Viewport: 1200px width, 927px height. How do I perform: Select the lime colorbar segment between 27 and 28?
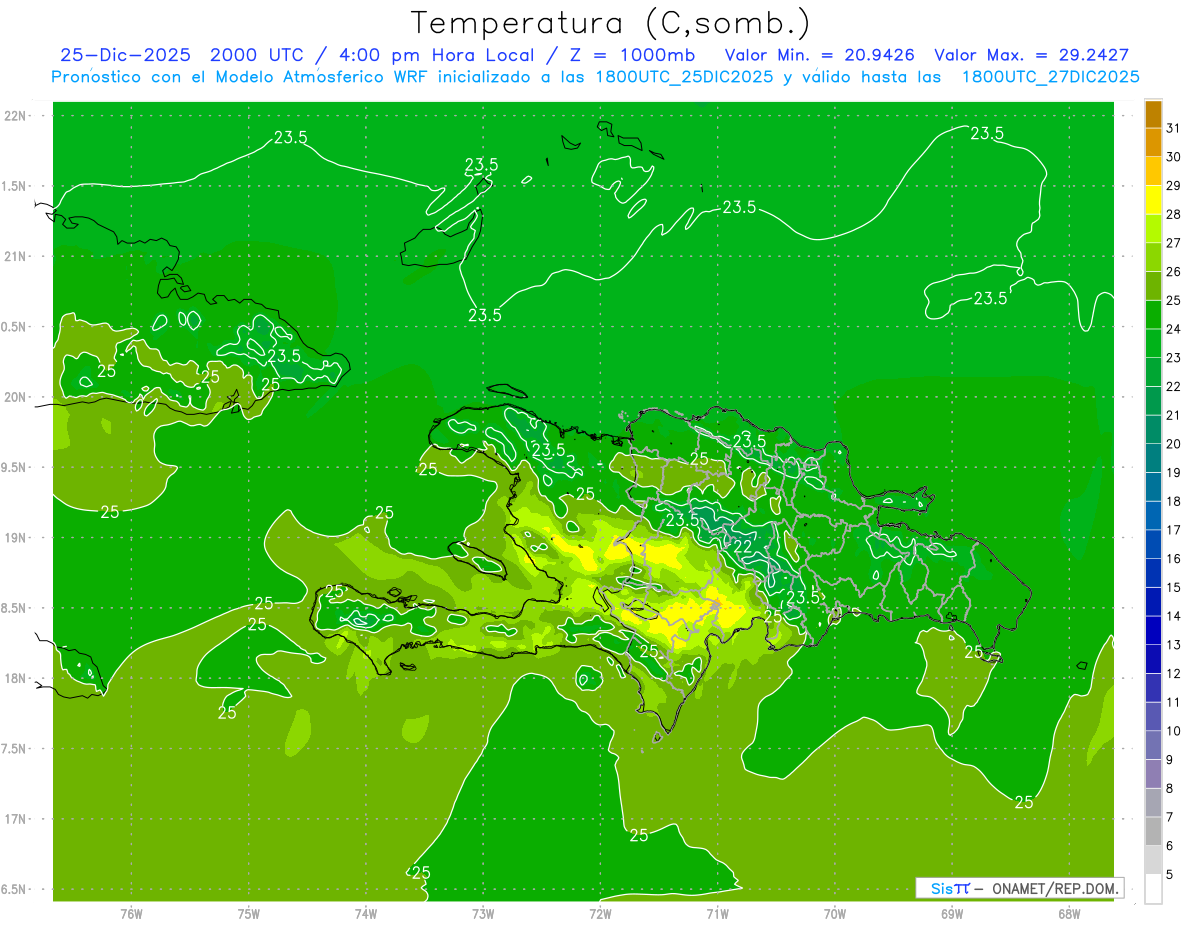coord(1153,229)
